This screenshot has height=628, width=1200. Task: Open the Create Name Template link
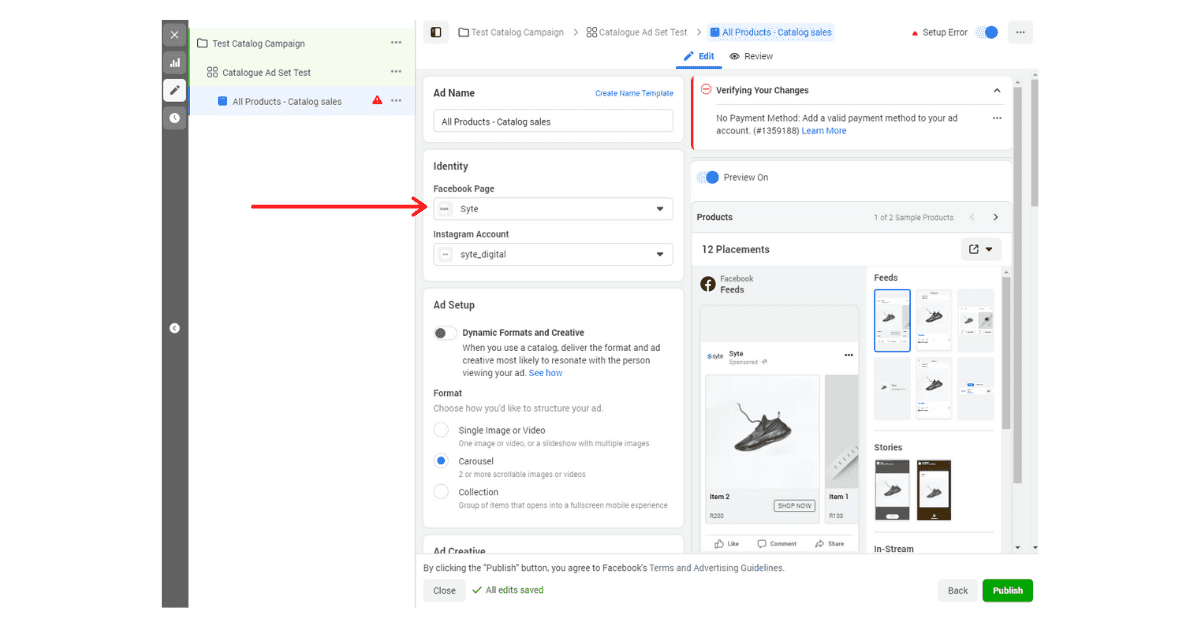point(634,93)
